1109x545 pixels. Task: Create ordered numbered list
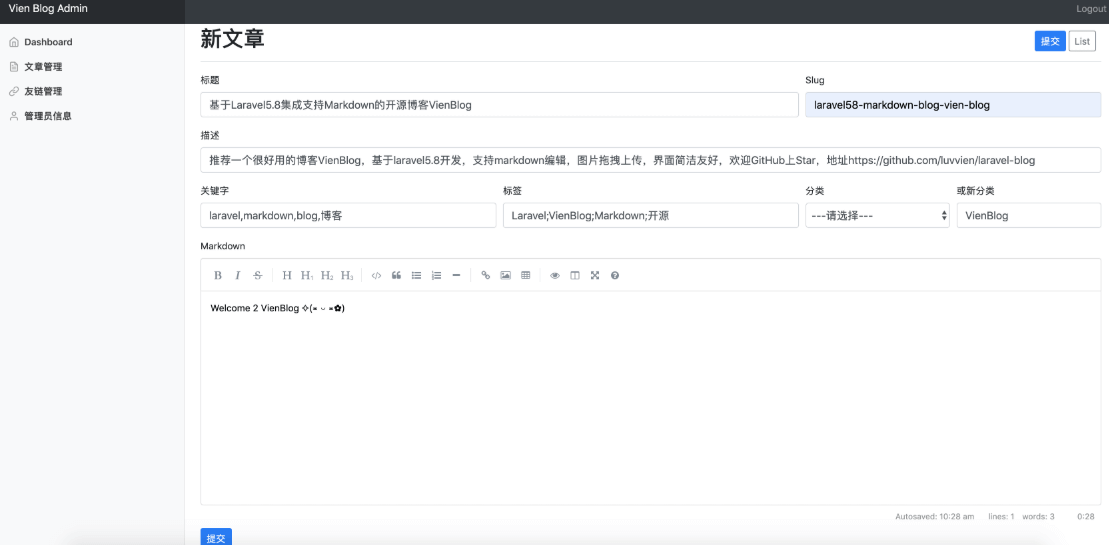(x=436, y=276)
